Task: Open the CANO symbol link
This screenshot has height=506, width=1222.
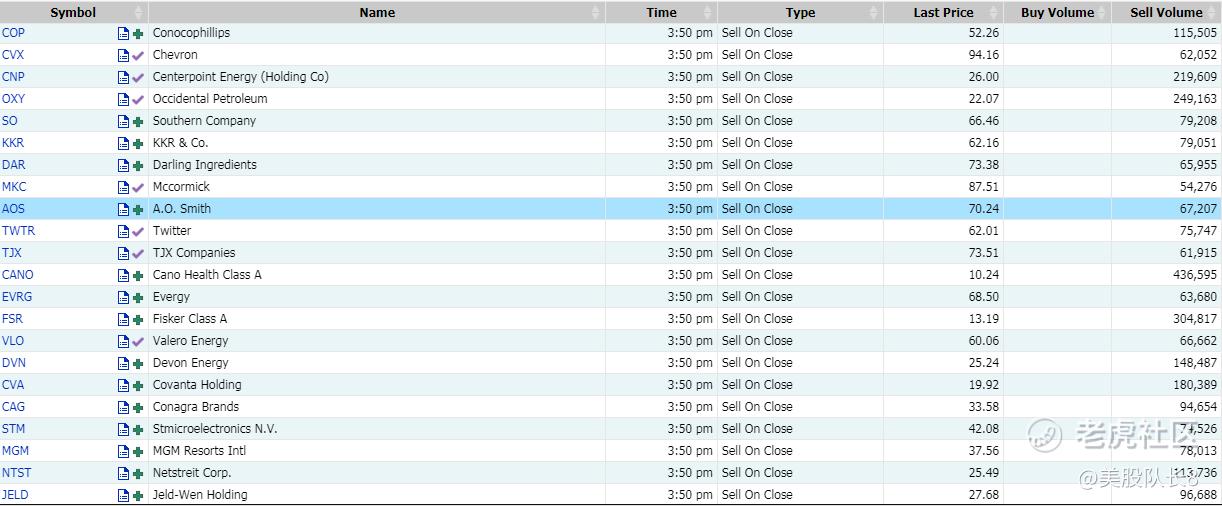Action: [x=17, y=275]
